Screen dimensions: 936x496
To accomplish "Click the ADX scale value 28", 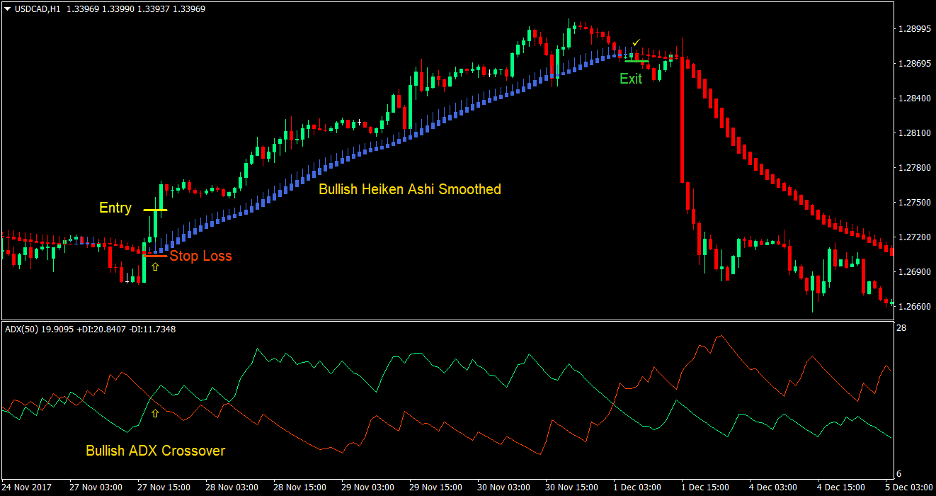I will [x=901, y=329].
